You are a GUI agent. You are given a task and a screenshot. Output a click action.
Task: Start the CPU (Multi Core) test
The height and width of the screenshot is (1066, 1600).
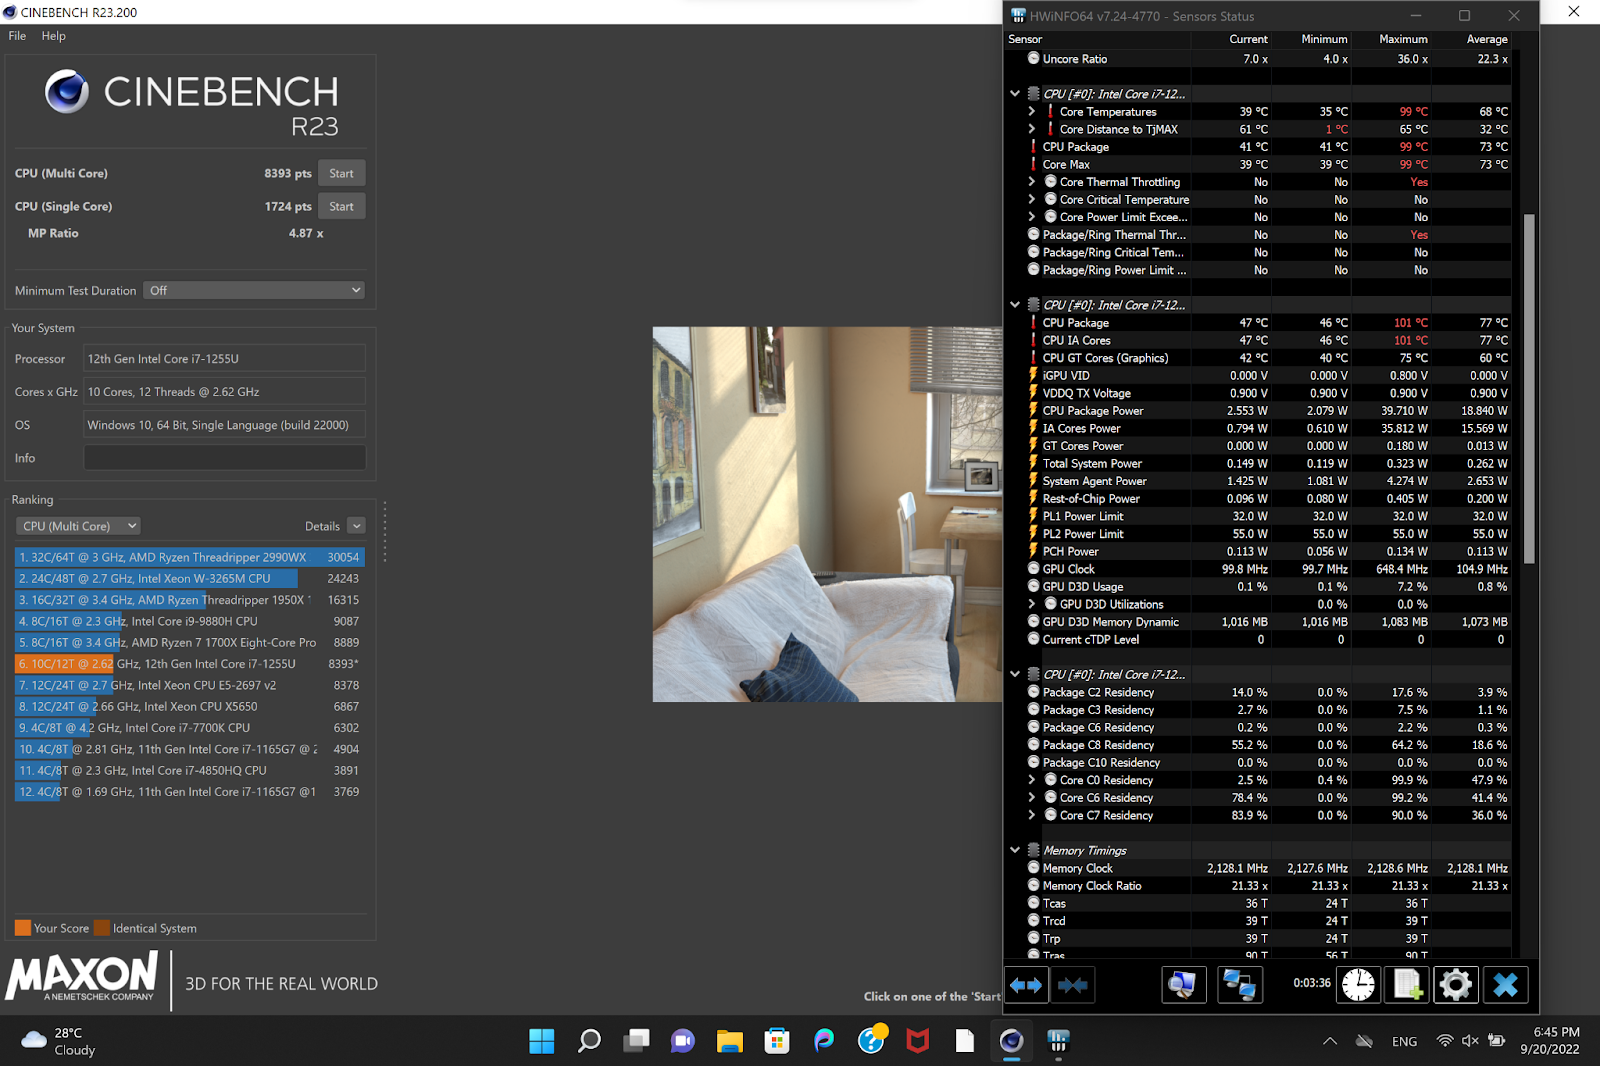342,173
